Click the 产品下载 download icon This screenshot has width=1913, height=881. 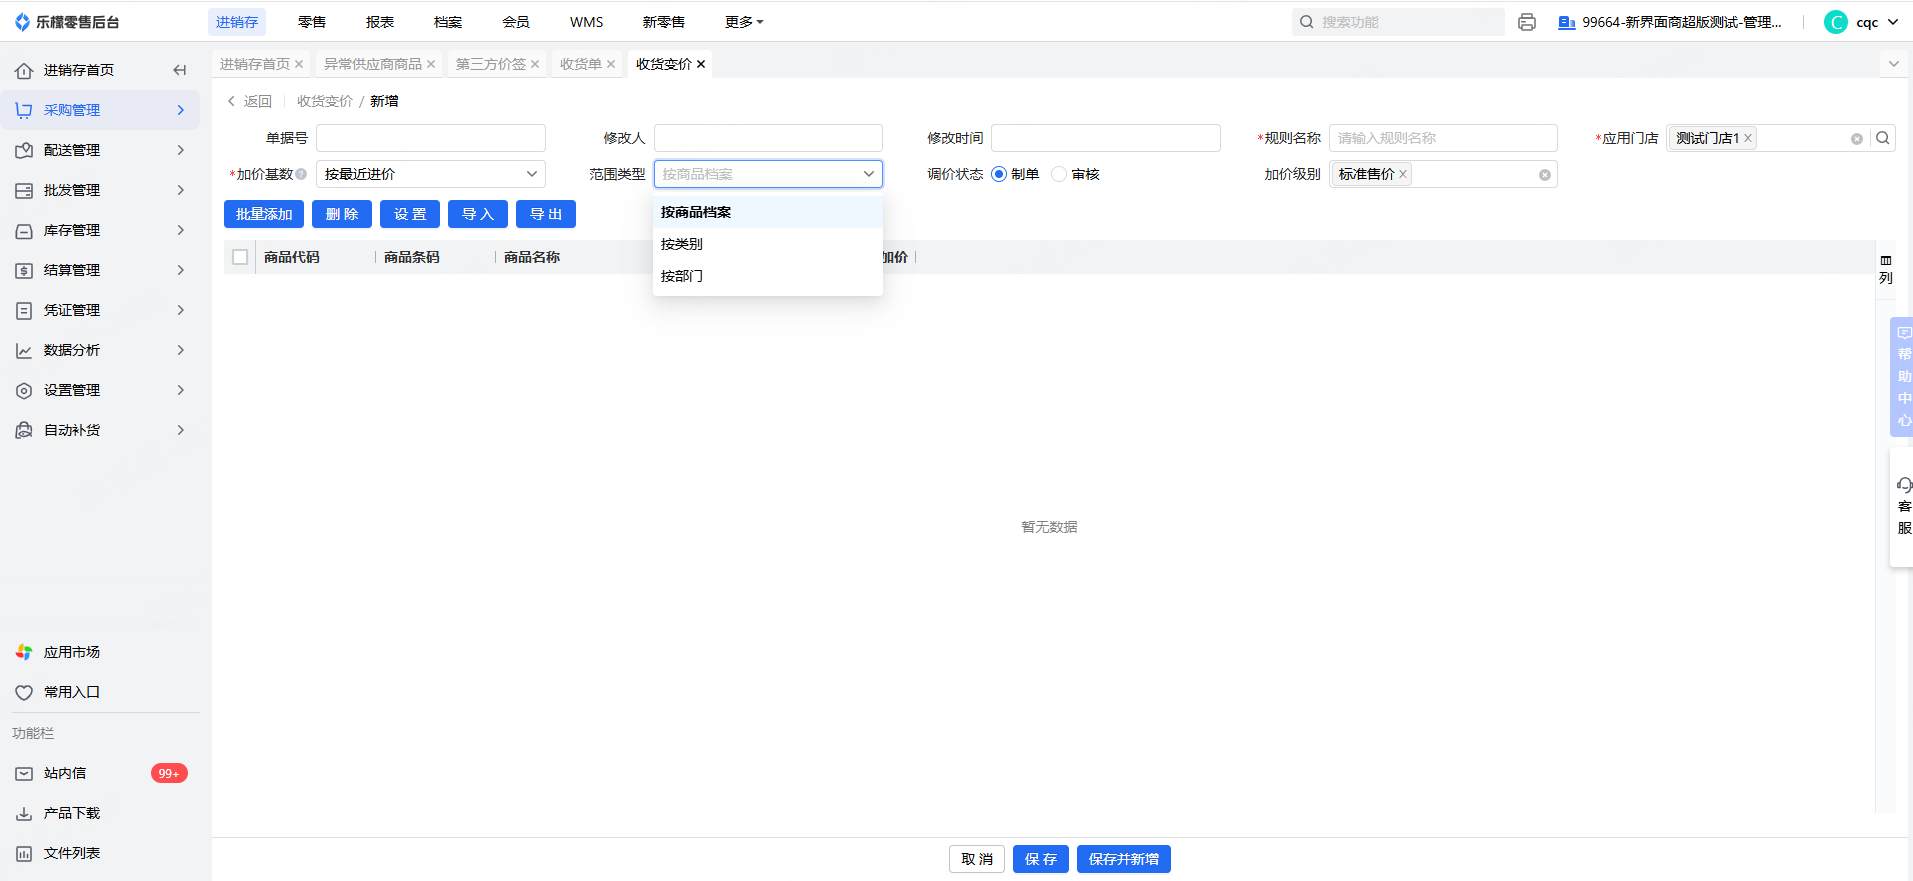coord(24,813)
